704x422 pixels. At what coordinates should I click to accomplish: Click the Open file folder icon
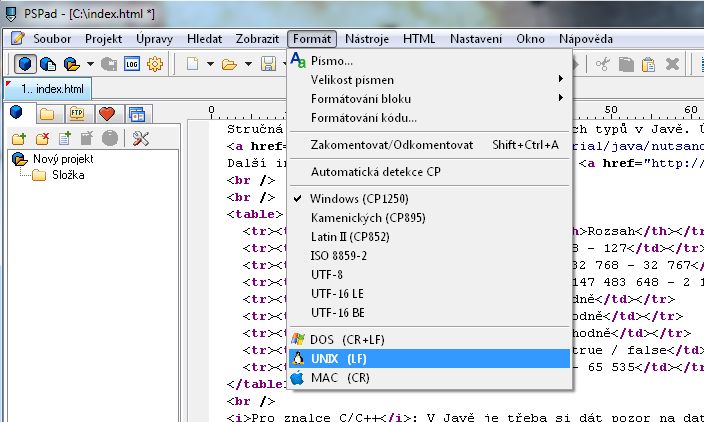coord(228,64)
